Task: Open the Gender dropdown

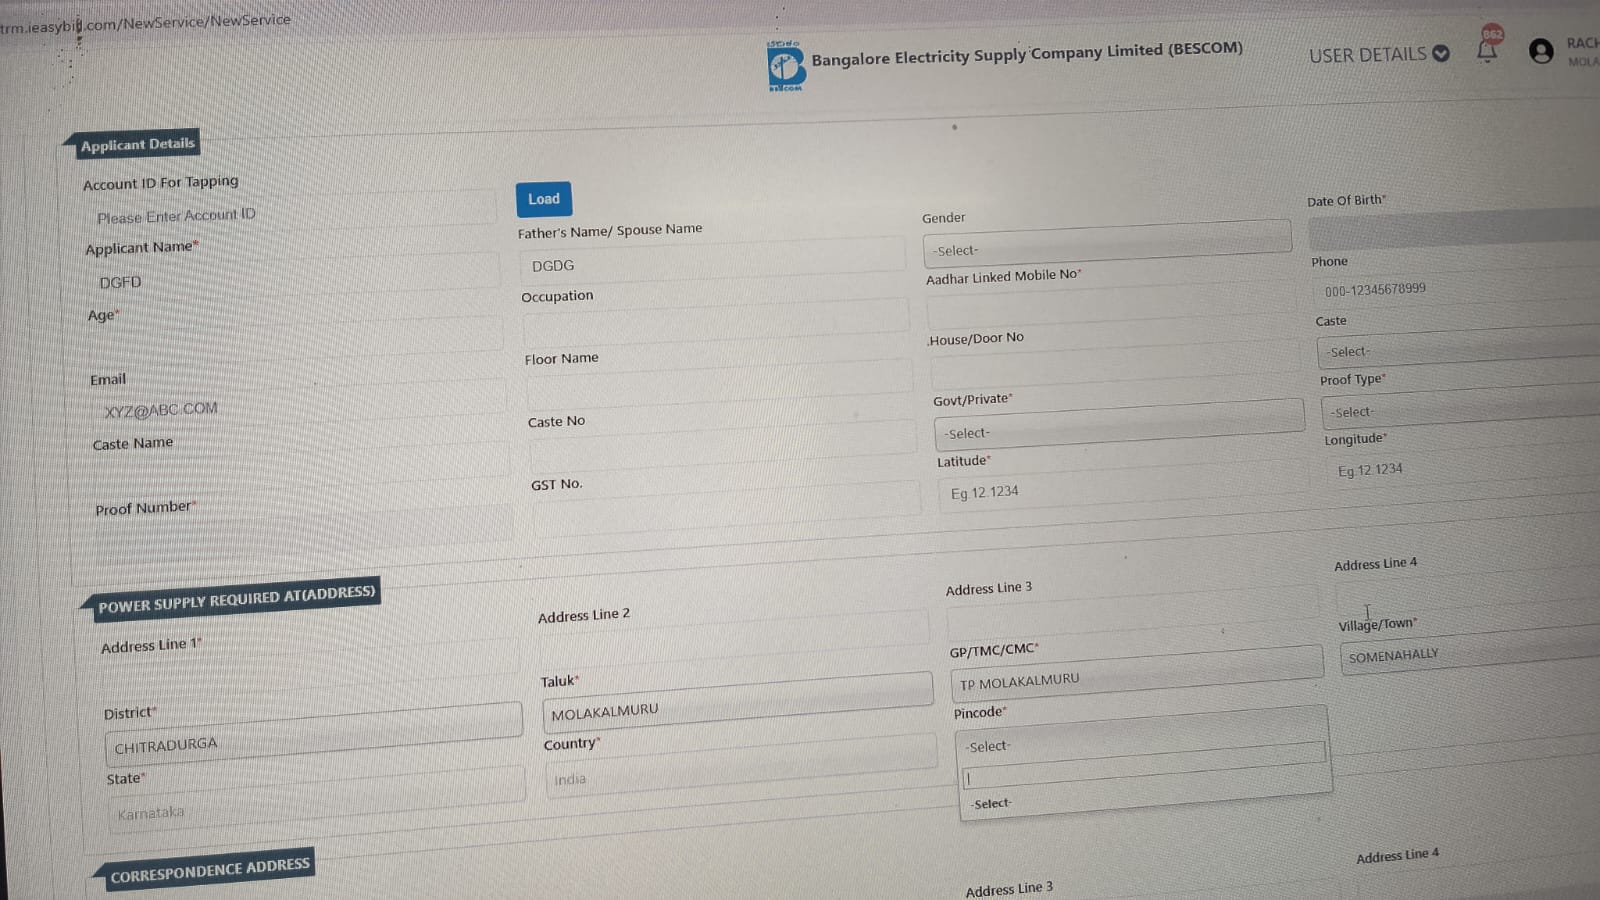Action: click(1107, 245)
